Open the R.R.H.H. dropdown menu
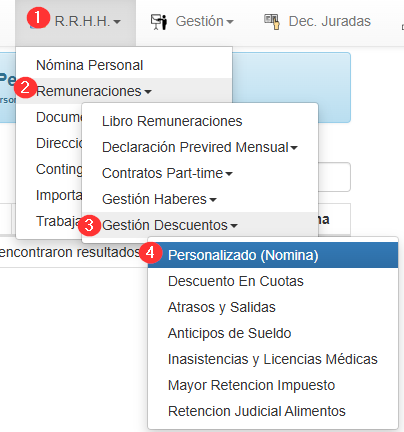Viewport: 404px width, 432px height. coord(75,22)
